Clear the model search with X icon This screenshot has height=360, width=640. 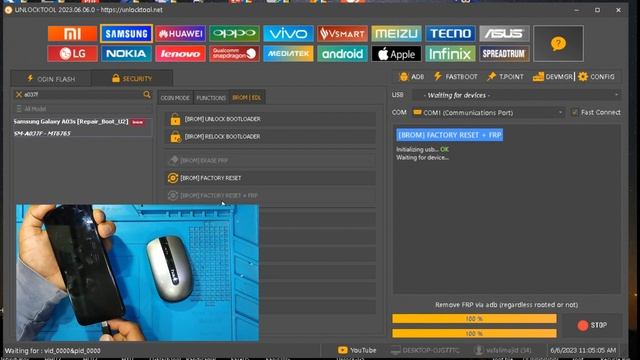[x=18, y=95]
